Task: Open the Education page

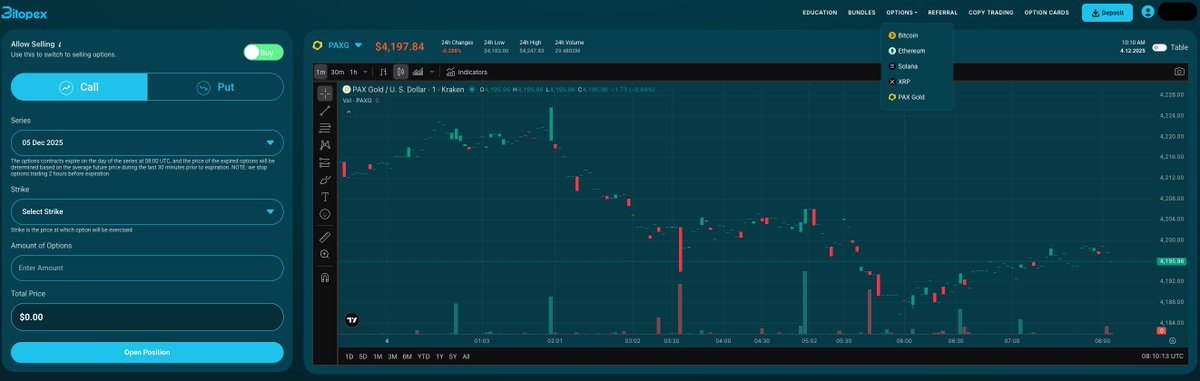Action: click(819, 13)
